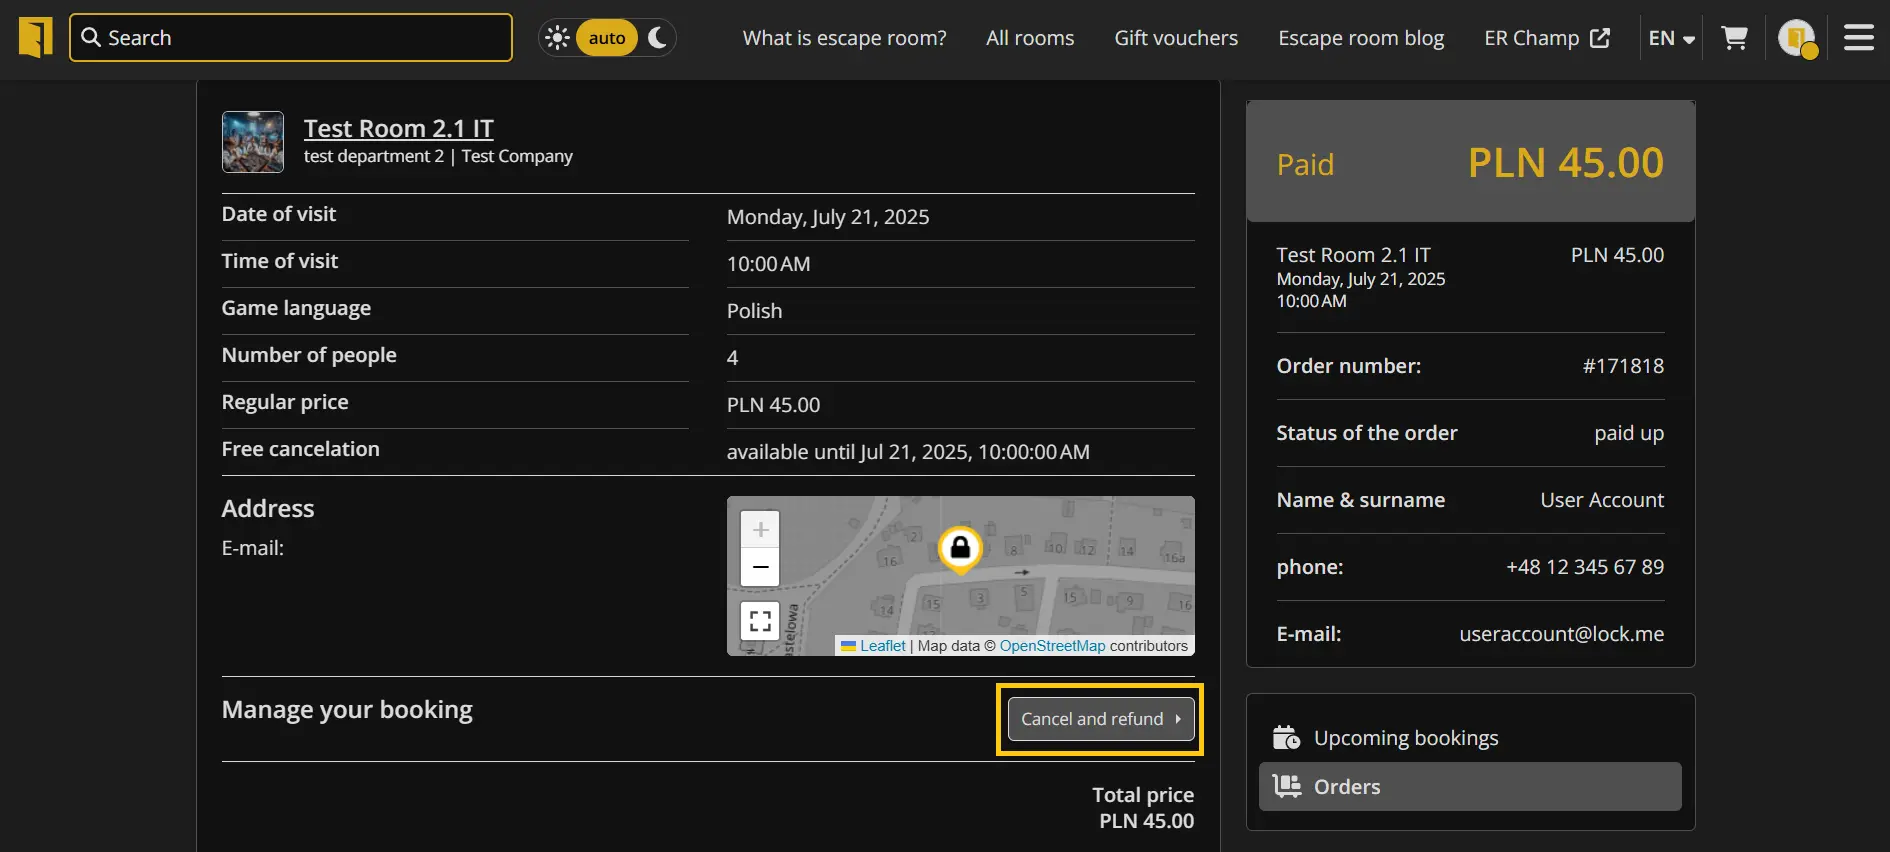Viewport: 1890px width, 852px height.
Task: Open the hamburger main menu
Action: pos(1858,38)
